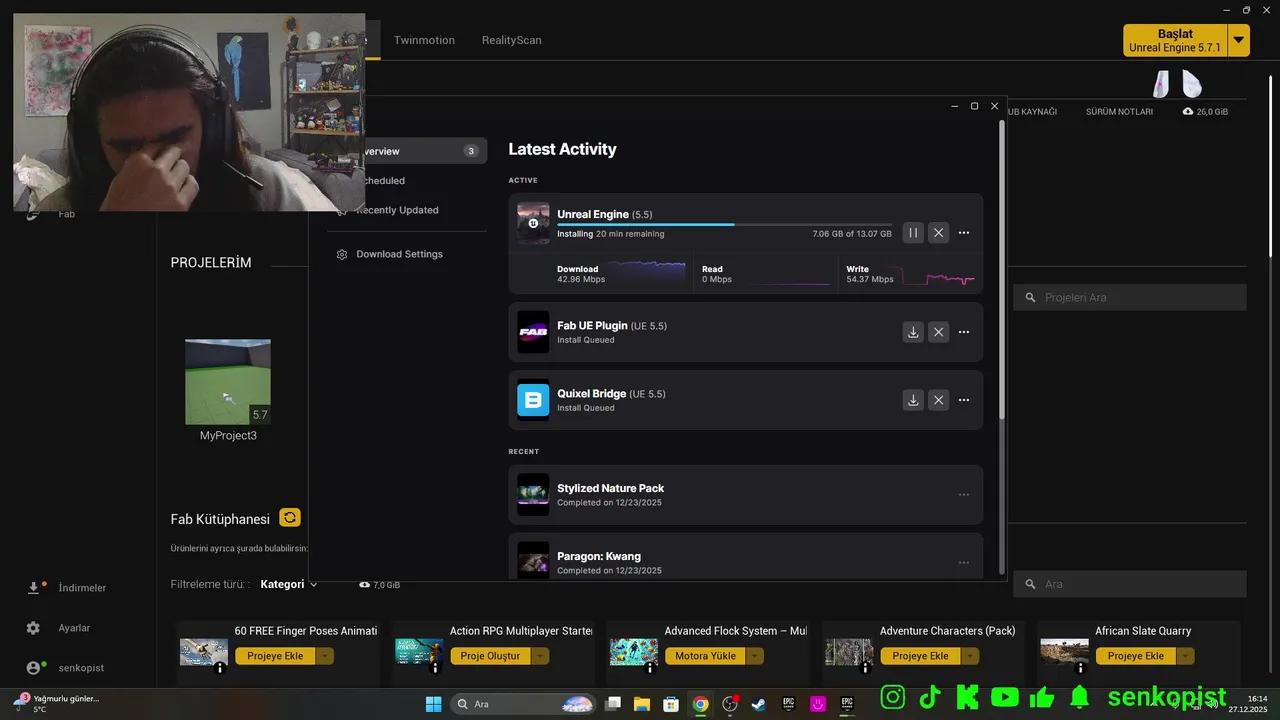Expand dropdown arrow beside African Slate Quarry button
The width and height of the screenshot is (1280, 720).
point(1185,656)
